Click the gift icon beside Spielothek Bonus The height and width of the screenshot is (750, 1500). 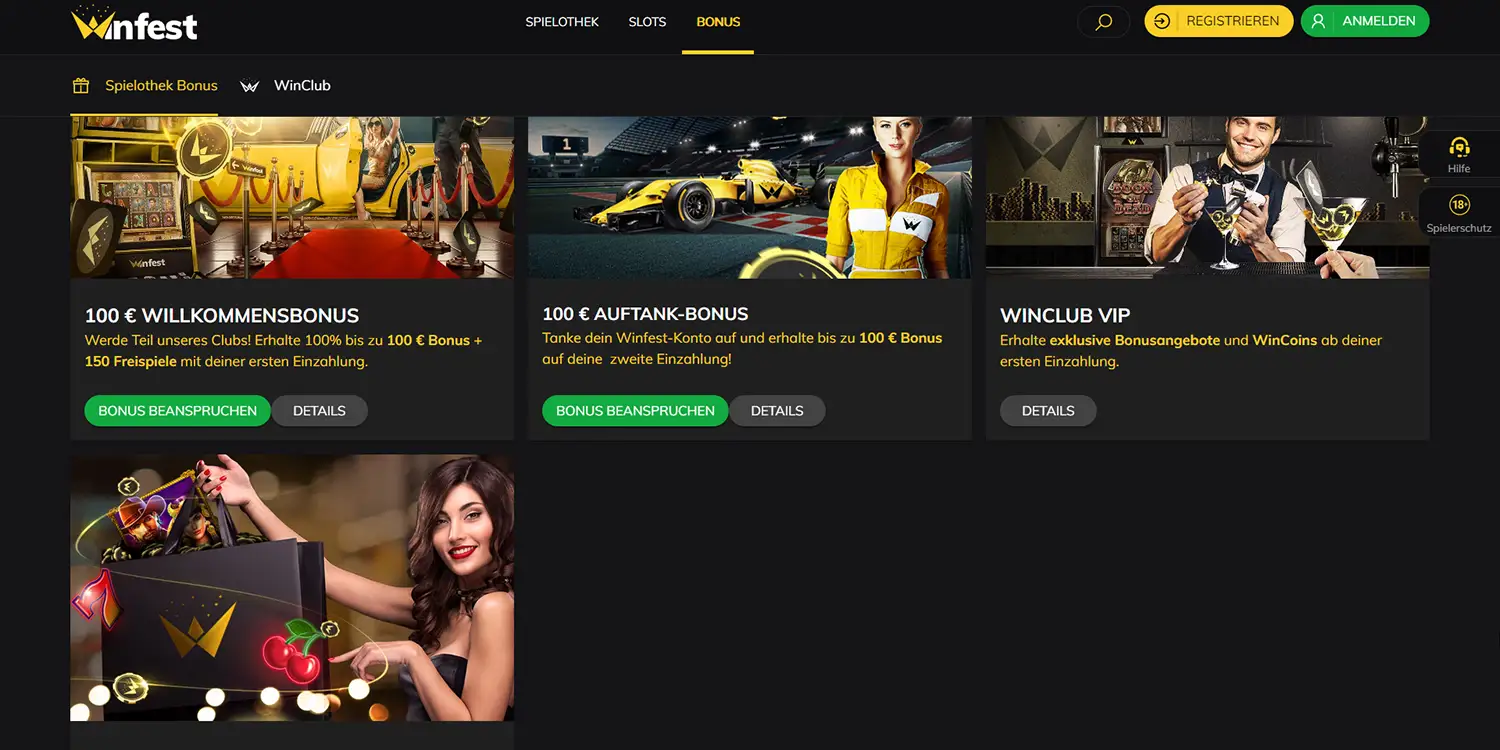(81, 86)
